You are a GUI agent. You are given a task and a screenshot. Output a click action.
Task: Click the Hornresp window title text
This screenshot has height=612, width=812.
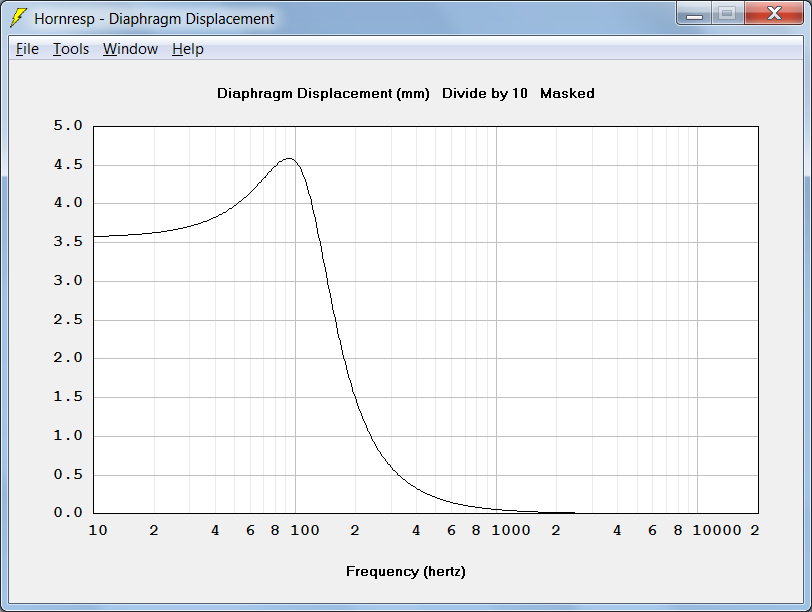pos(154,19)
